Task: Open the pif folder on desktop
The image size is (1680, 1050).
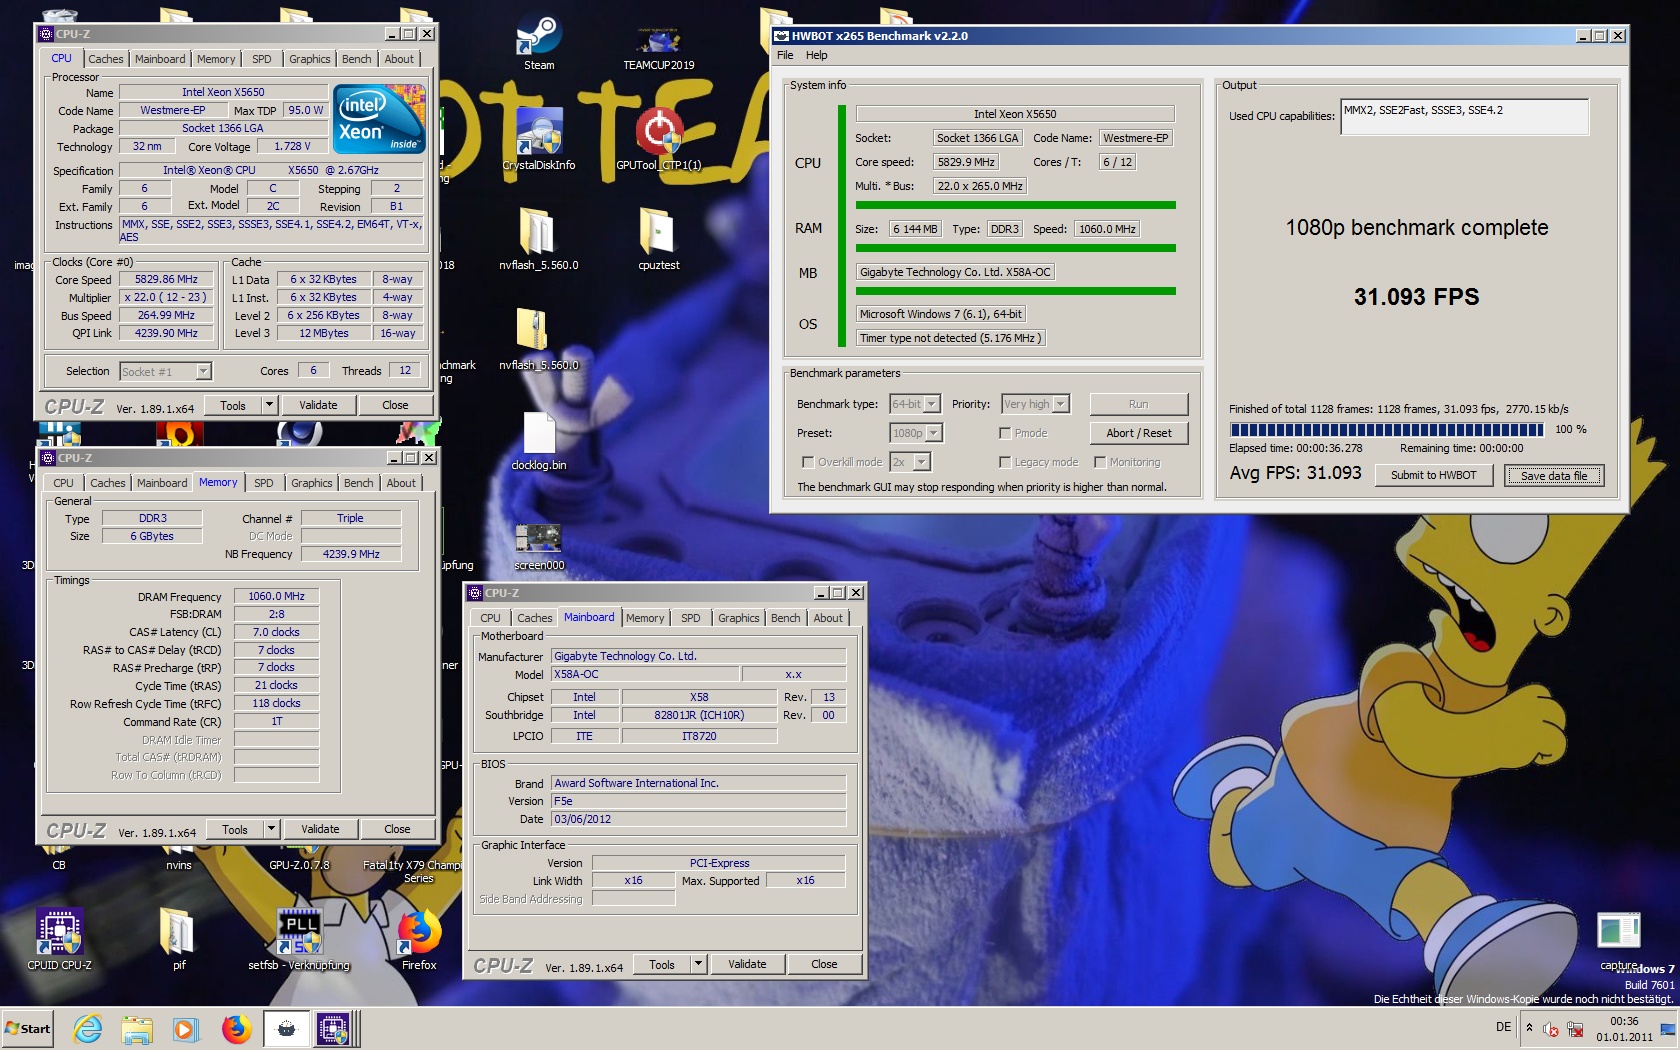Action: point(178,940)
